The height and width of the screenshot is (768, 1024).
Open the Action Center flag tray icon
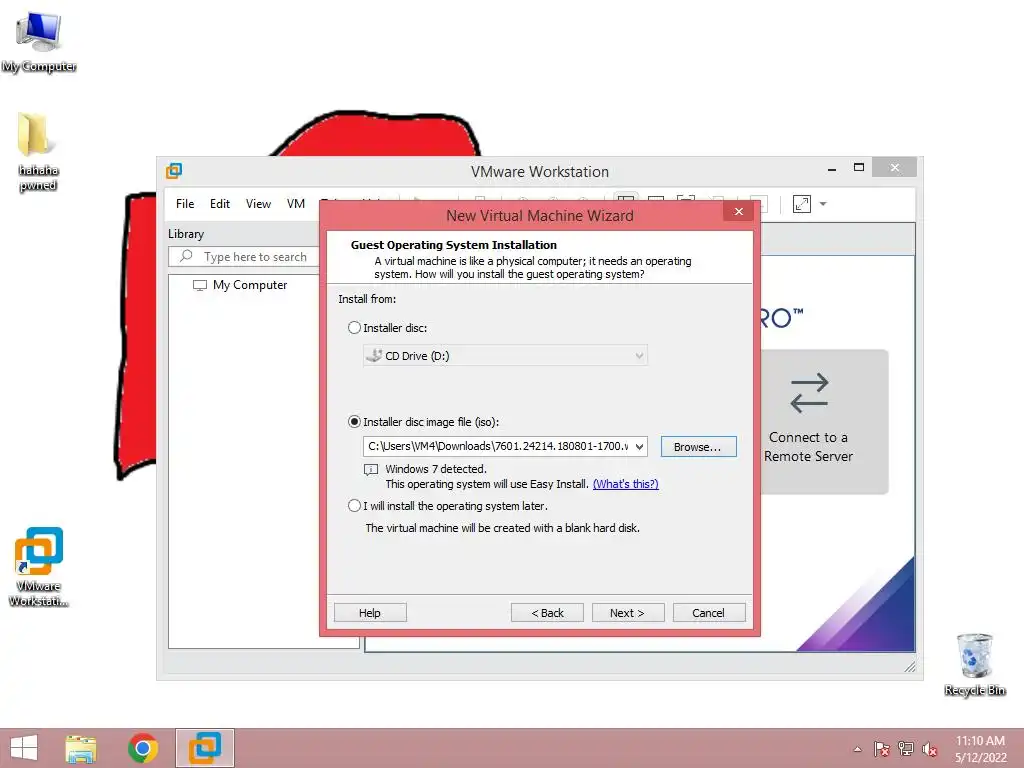tap(881, 749)
